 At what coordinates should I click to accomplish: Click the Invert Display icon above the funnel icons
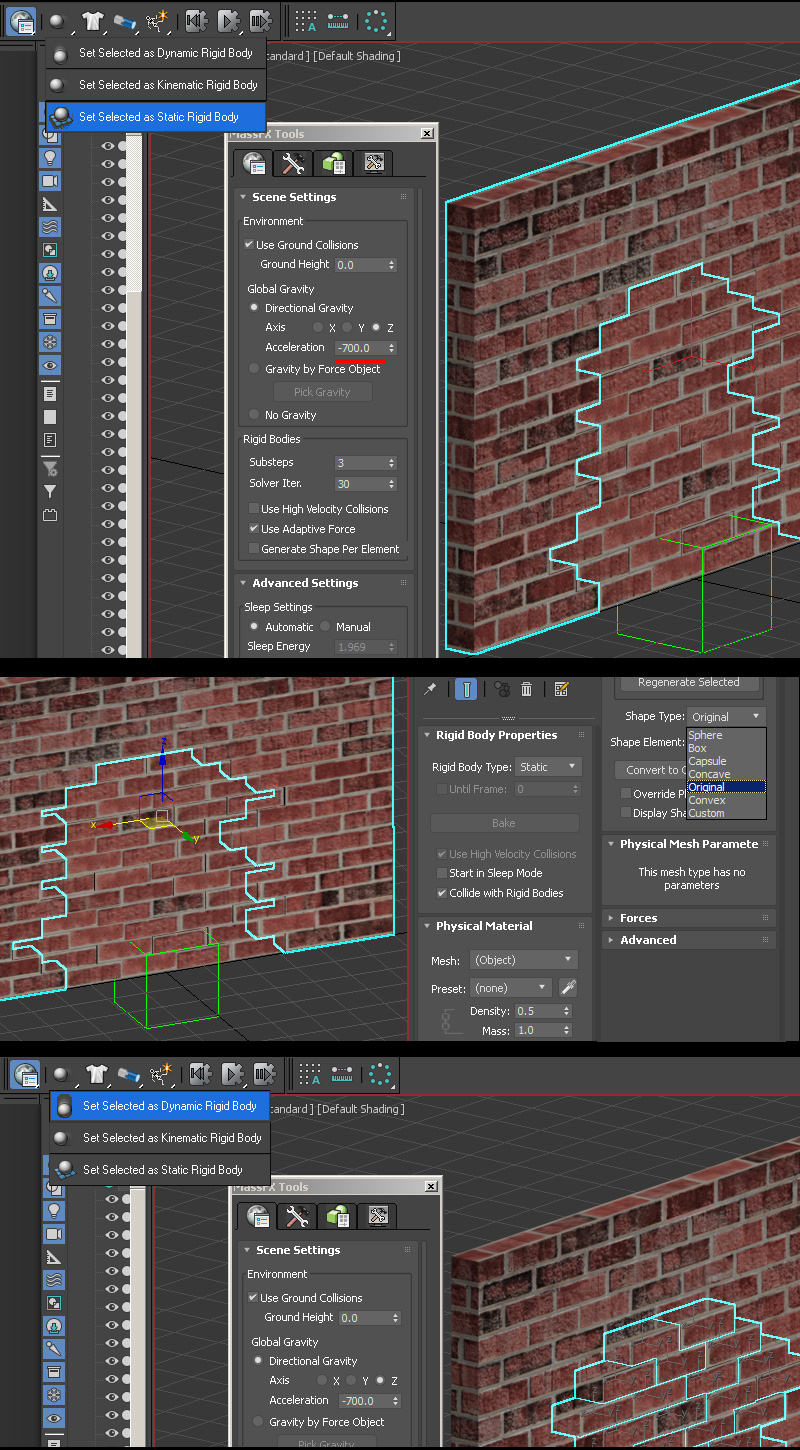(x=50, y=440)
